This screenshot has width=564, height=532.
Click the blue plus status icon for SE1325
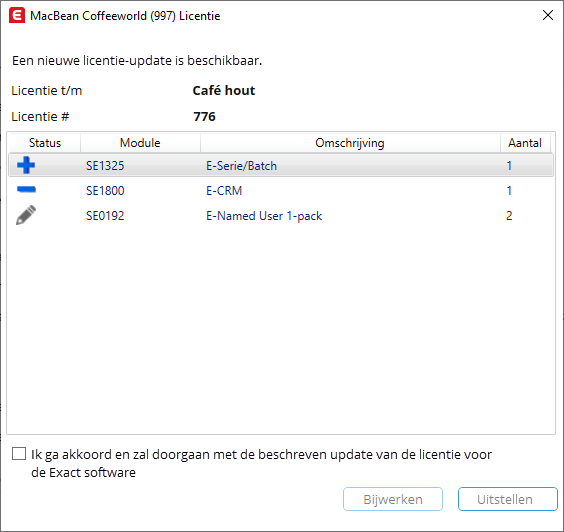pyautogui.click(x=26, y=165)
